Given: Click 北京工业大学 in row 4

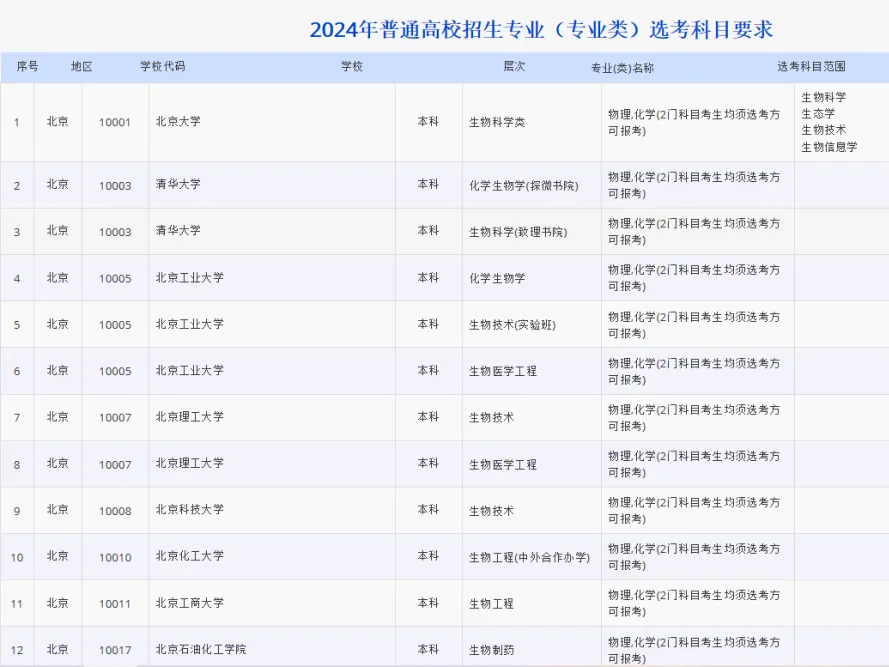Looking at the screenshot, I should (x=189, y=277).
